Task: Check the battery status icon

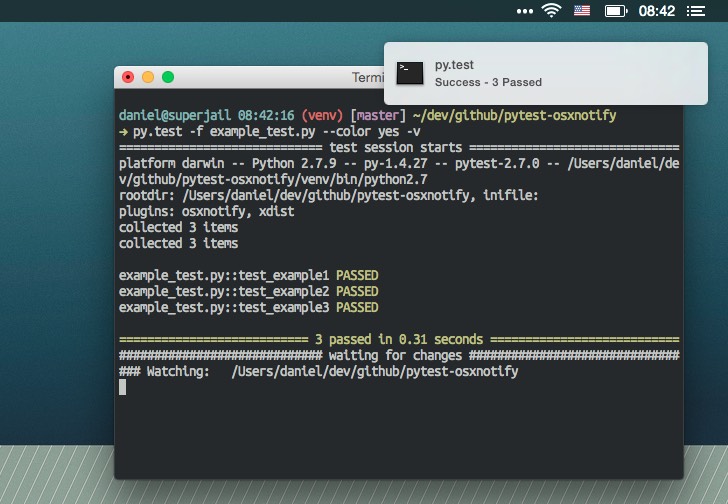Action: tap(616, 11)
